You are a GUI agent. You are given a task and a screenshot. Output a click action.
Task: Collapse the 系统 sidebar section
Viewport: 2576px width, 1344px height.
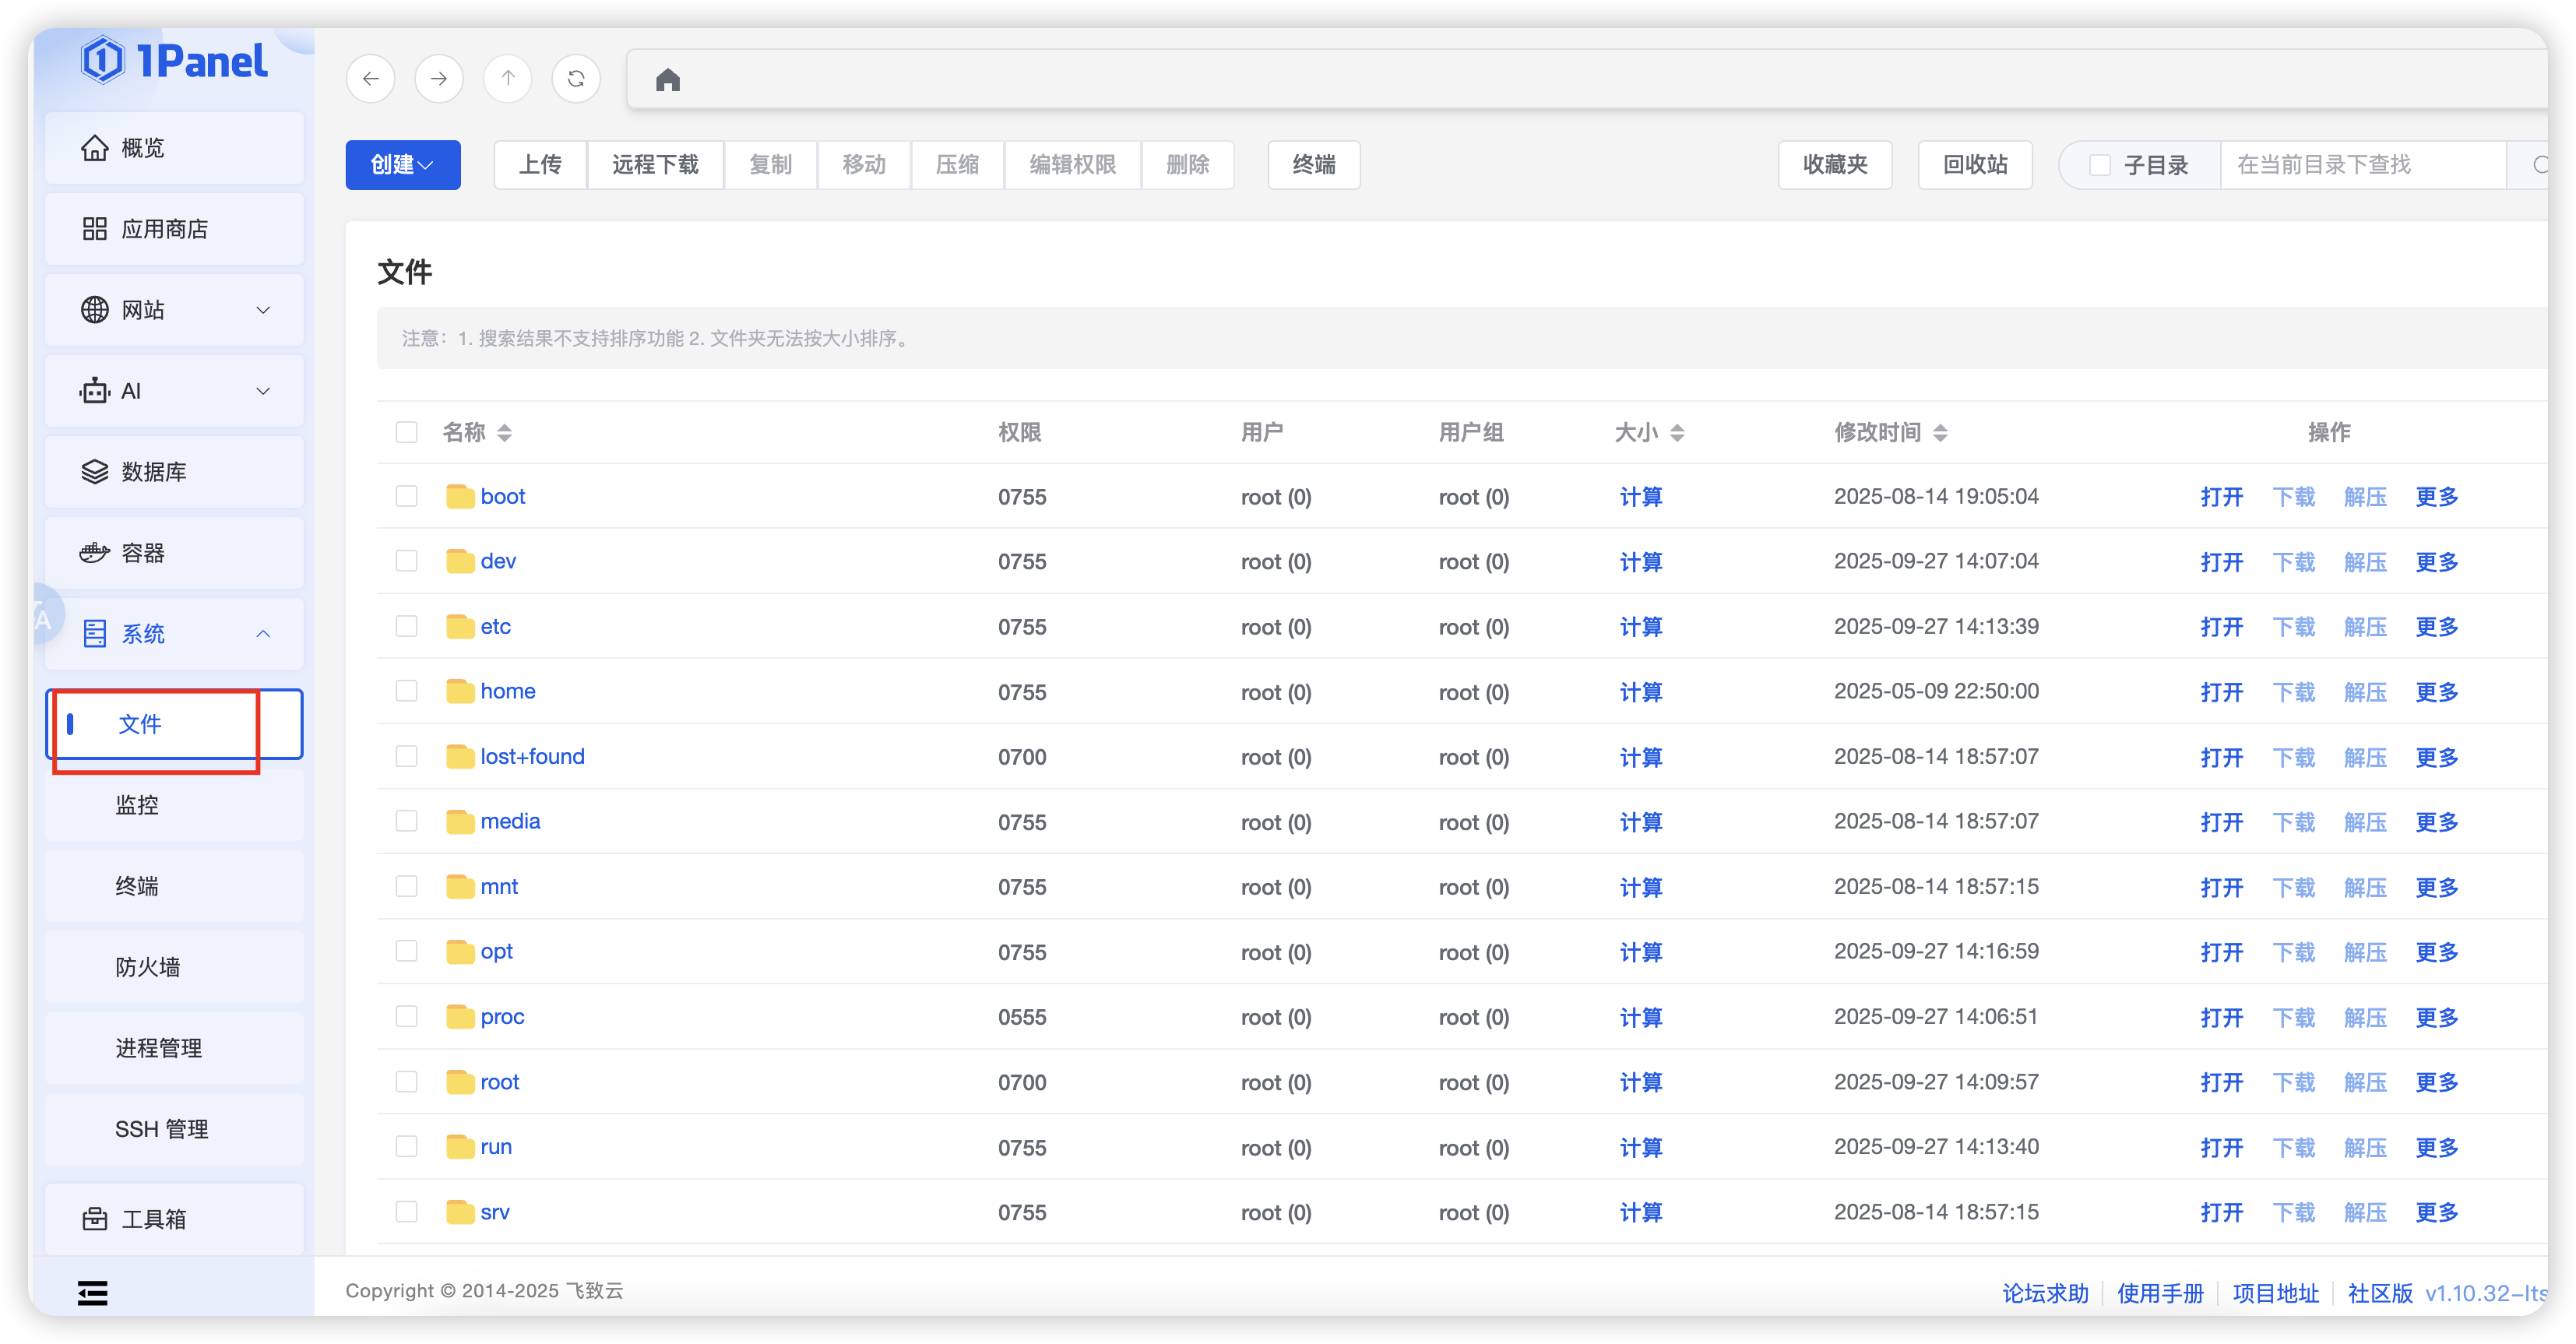click(x=174, y=634)
